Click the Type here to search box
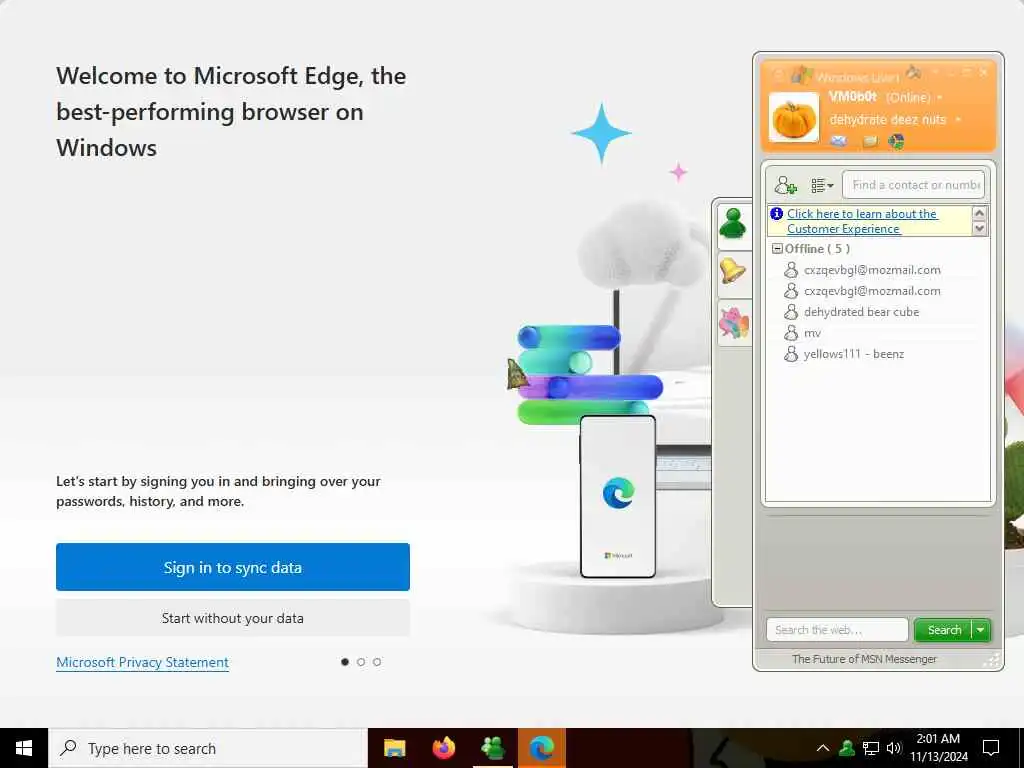1024x768 pixels. pyautogui.click(x=208, y=748)
